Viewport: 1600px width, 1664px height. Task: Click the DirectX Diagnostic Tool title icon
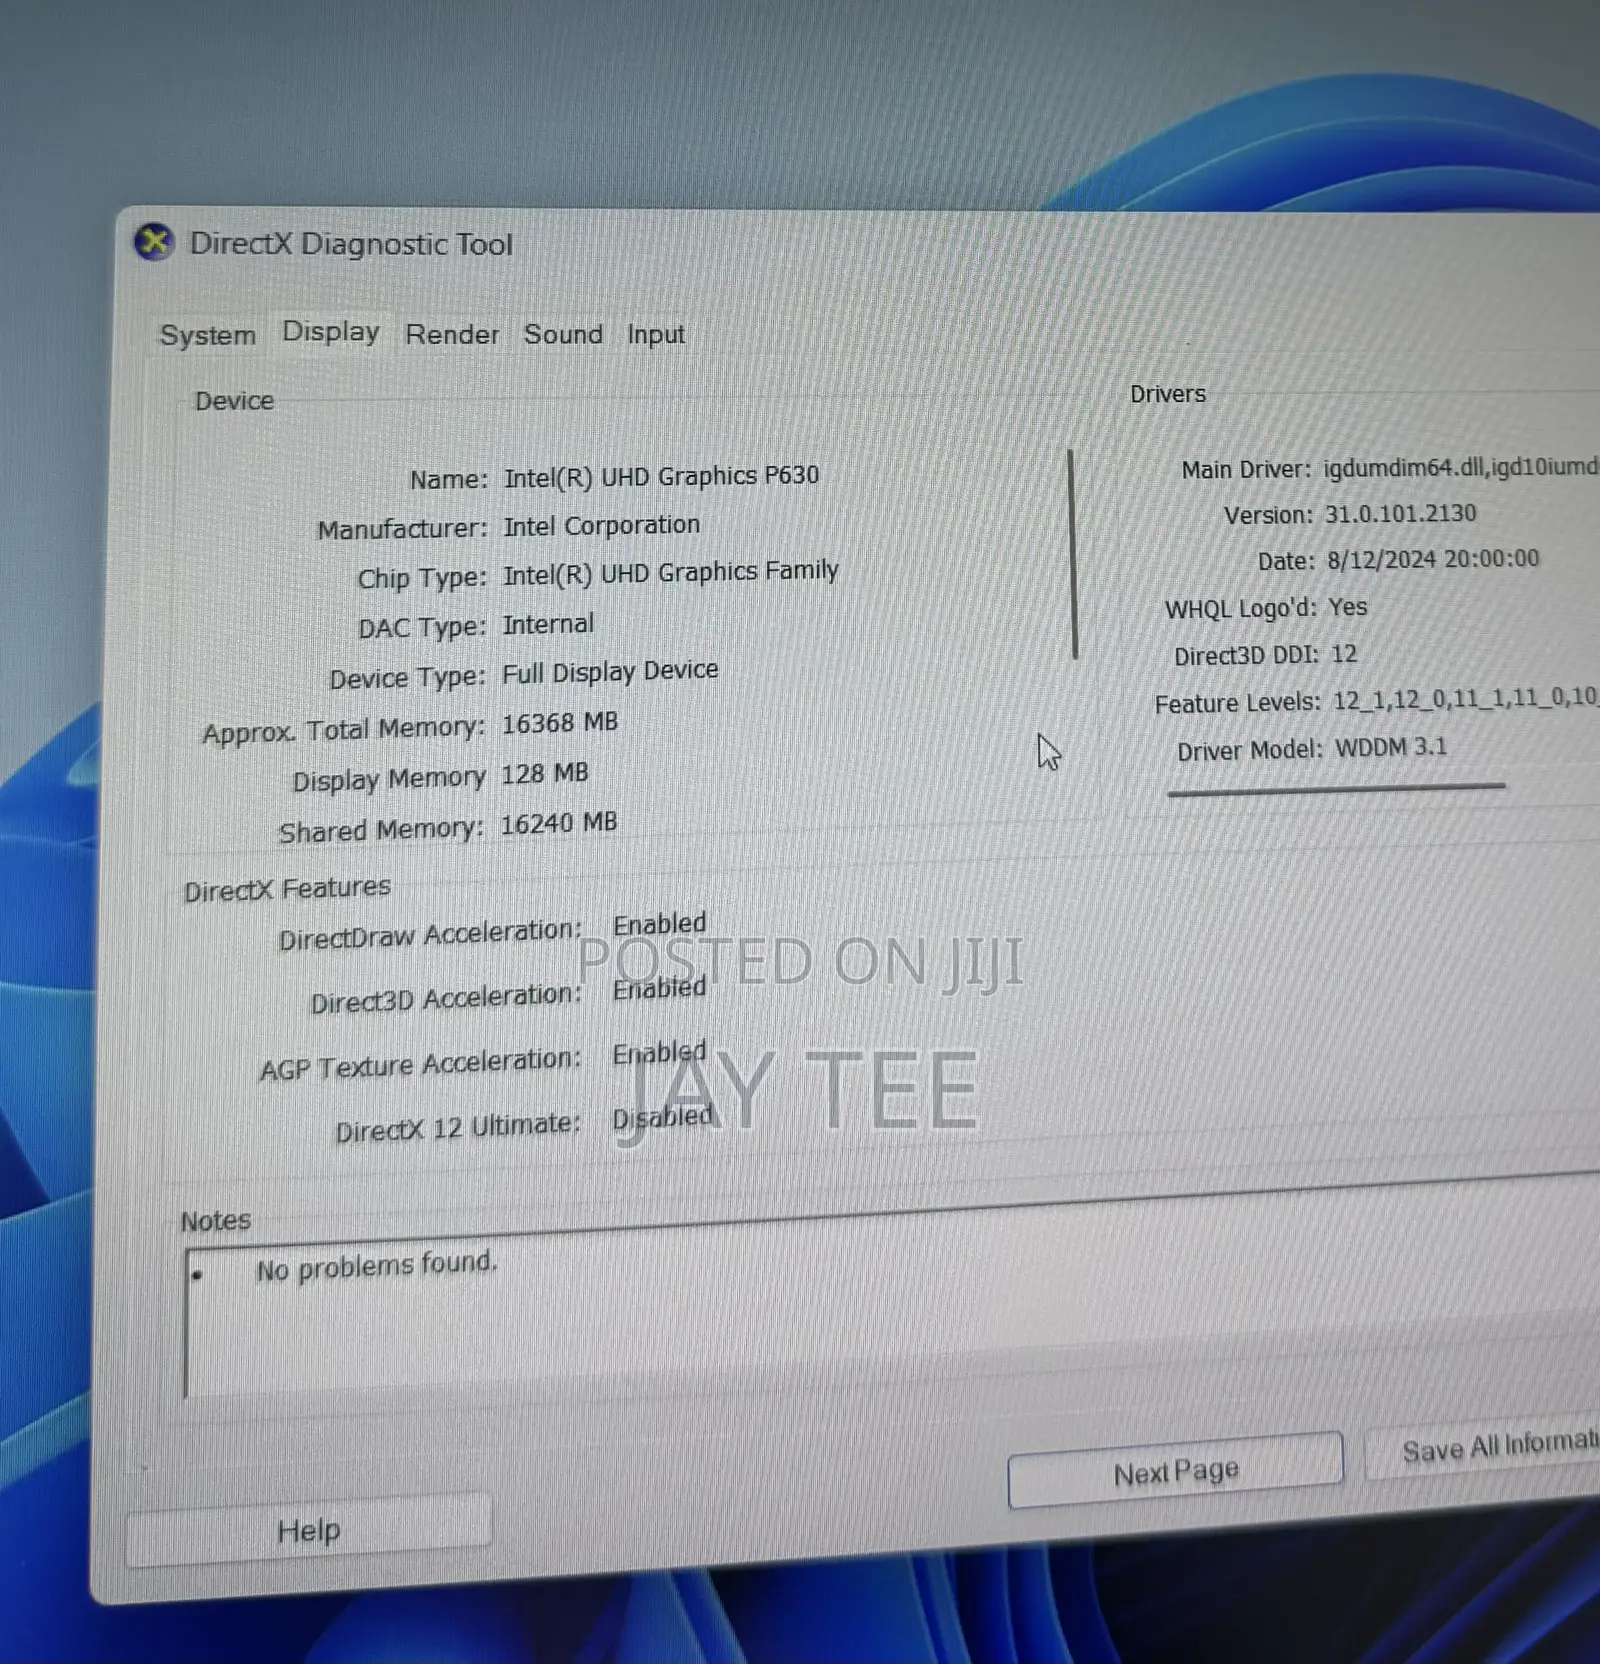155,242
